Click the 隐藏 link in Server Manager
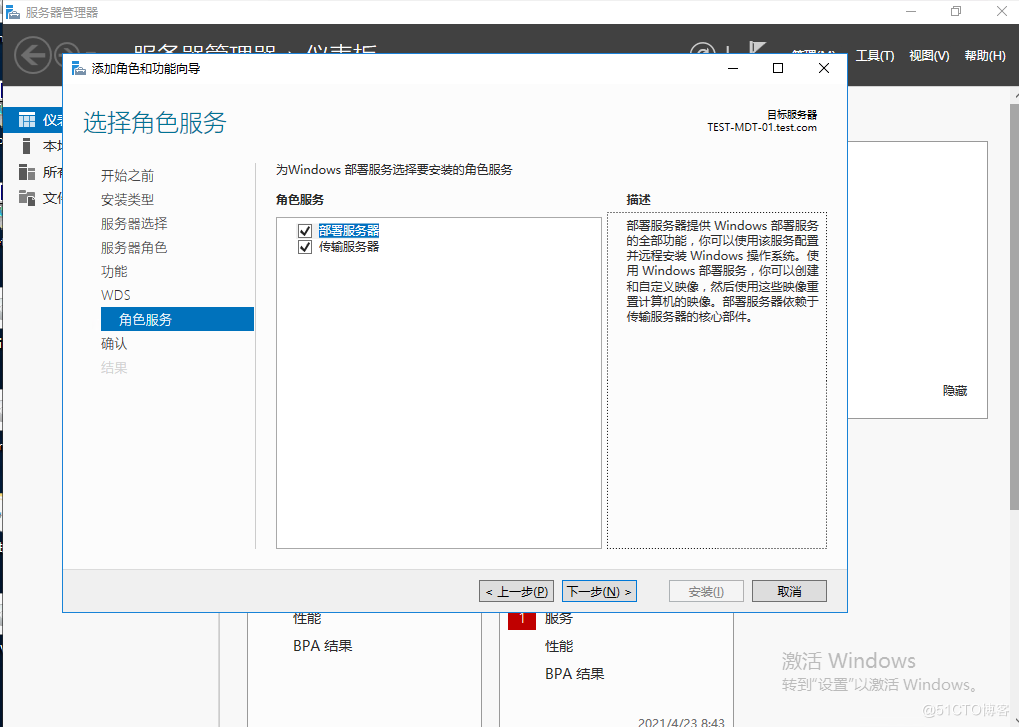This screenshot has width=1019, height=727. coord(955,390)
